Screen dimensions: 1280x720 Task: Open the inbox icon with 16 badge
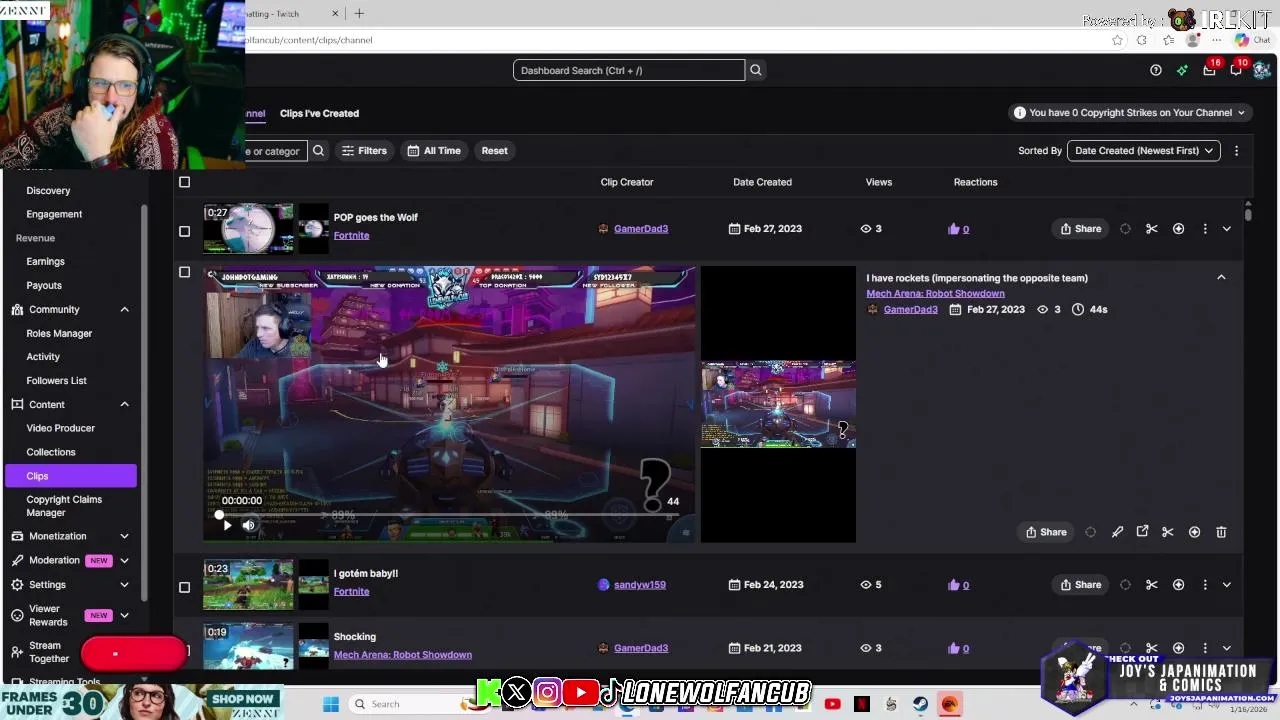(1209, 70)
